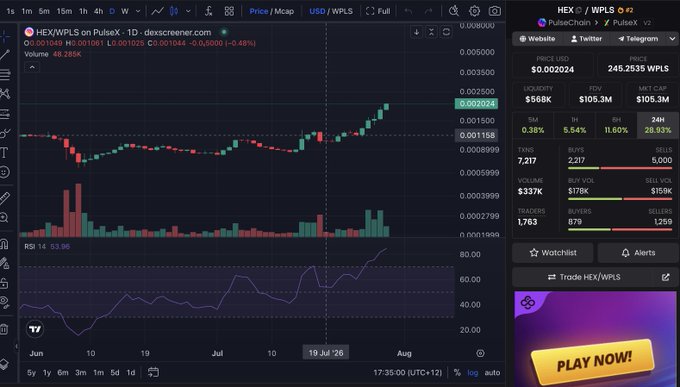This screenshot has width=680, height=387.
Task: Click the trash remove drawings icon
Action: 4,329
